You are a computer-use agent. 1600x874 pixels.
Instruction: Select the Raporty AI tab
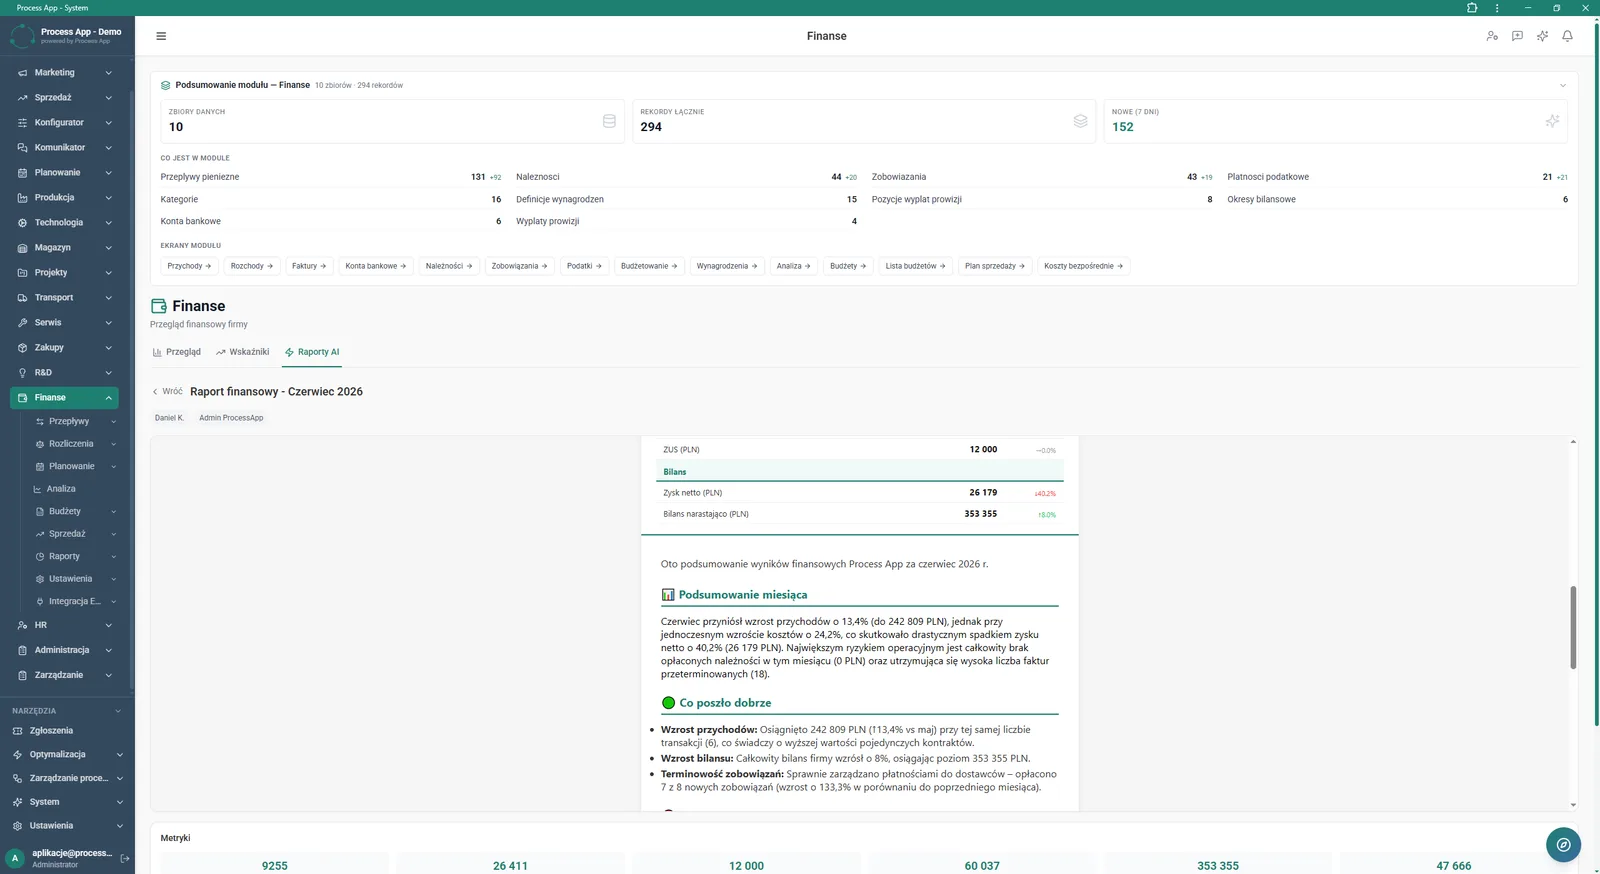(x=312, y=352)
